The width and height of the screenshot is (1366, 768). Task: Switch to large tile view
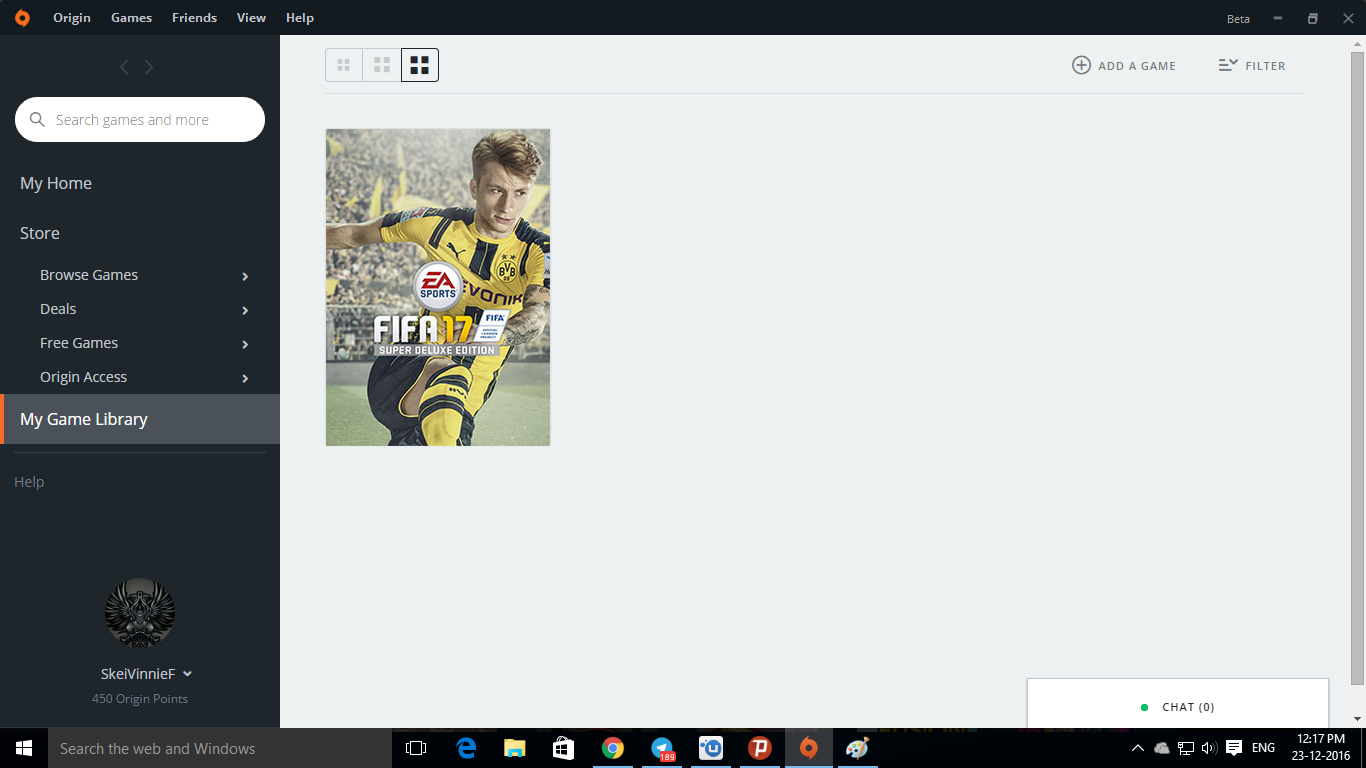coord(420,65)
